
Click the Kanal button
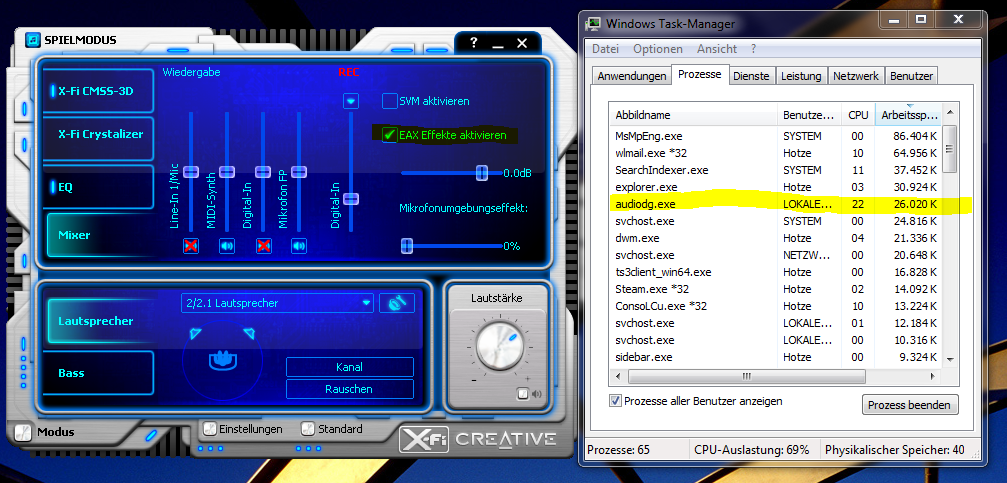[x=349, y=367]
